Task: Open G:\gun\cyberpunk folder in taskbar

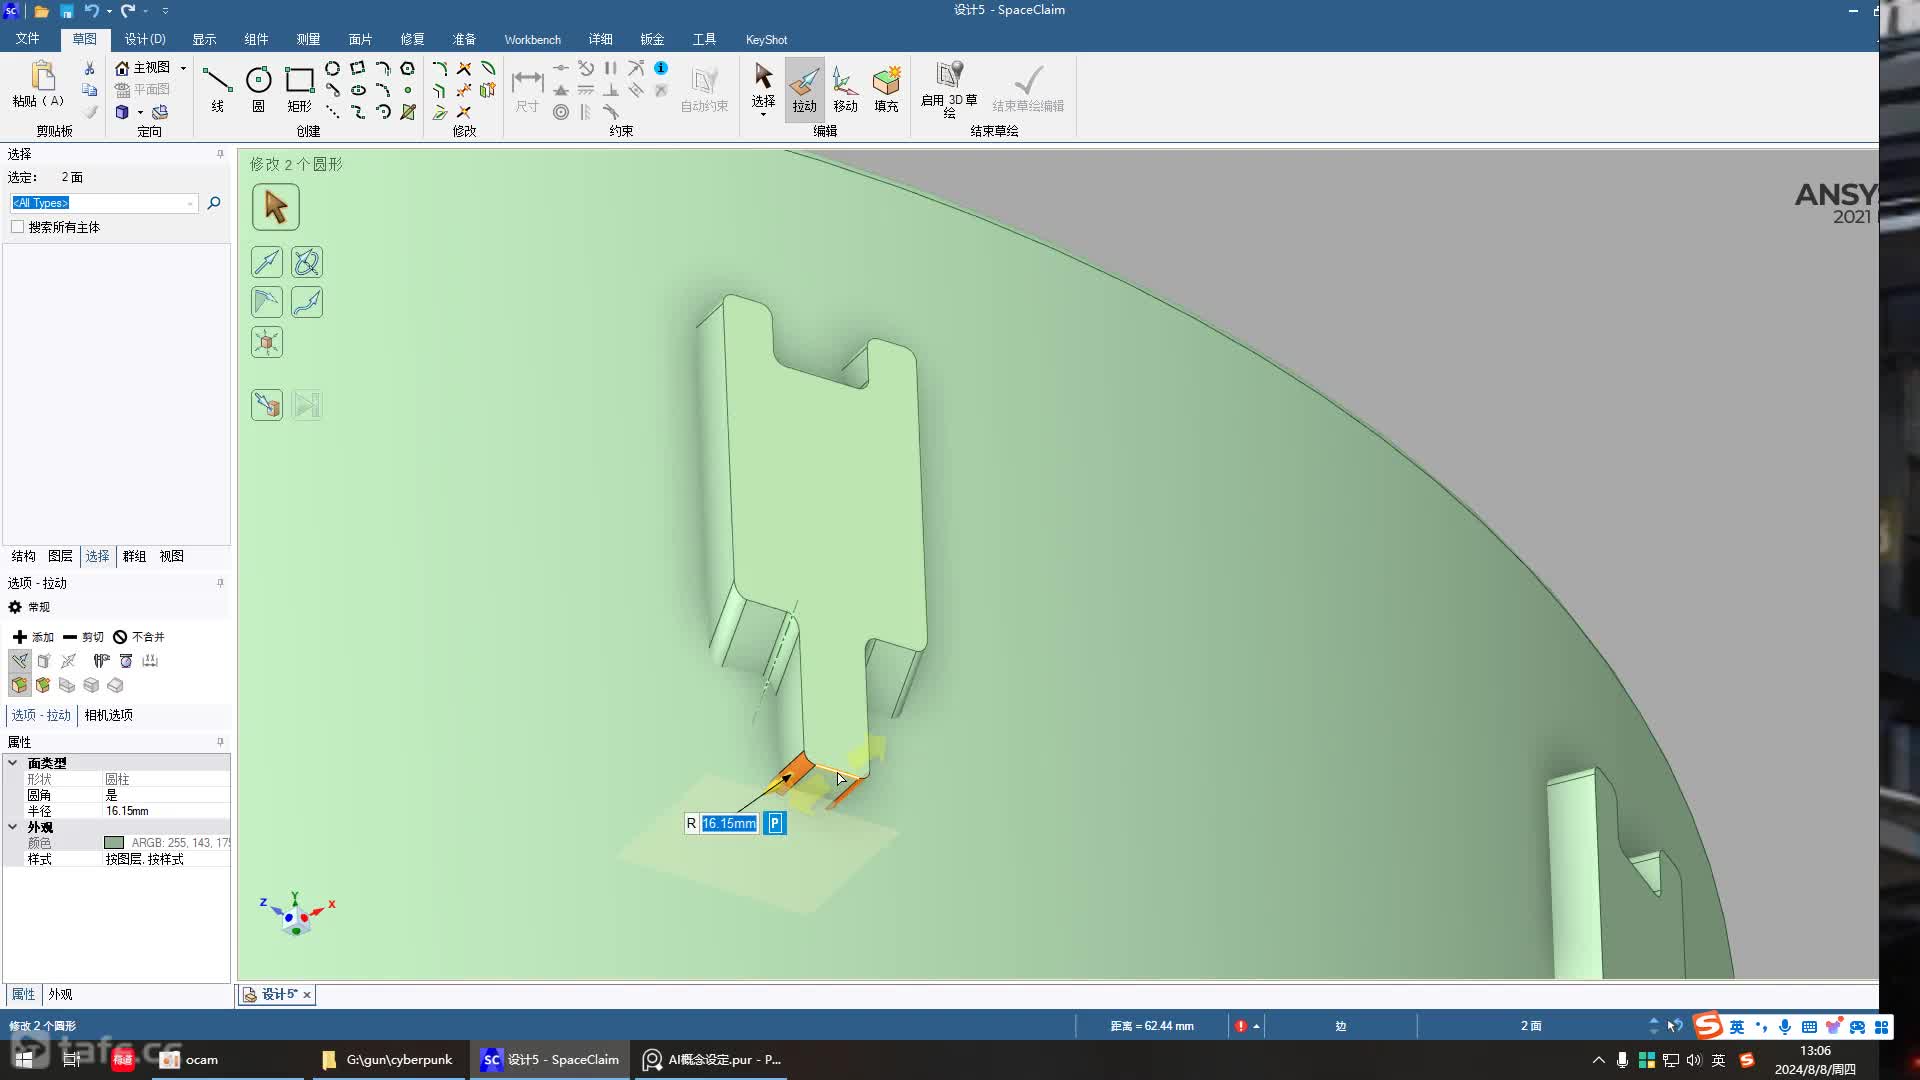Action: point(388,1059)
